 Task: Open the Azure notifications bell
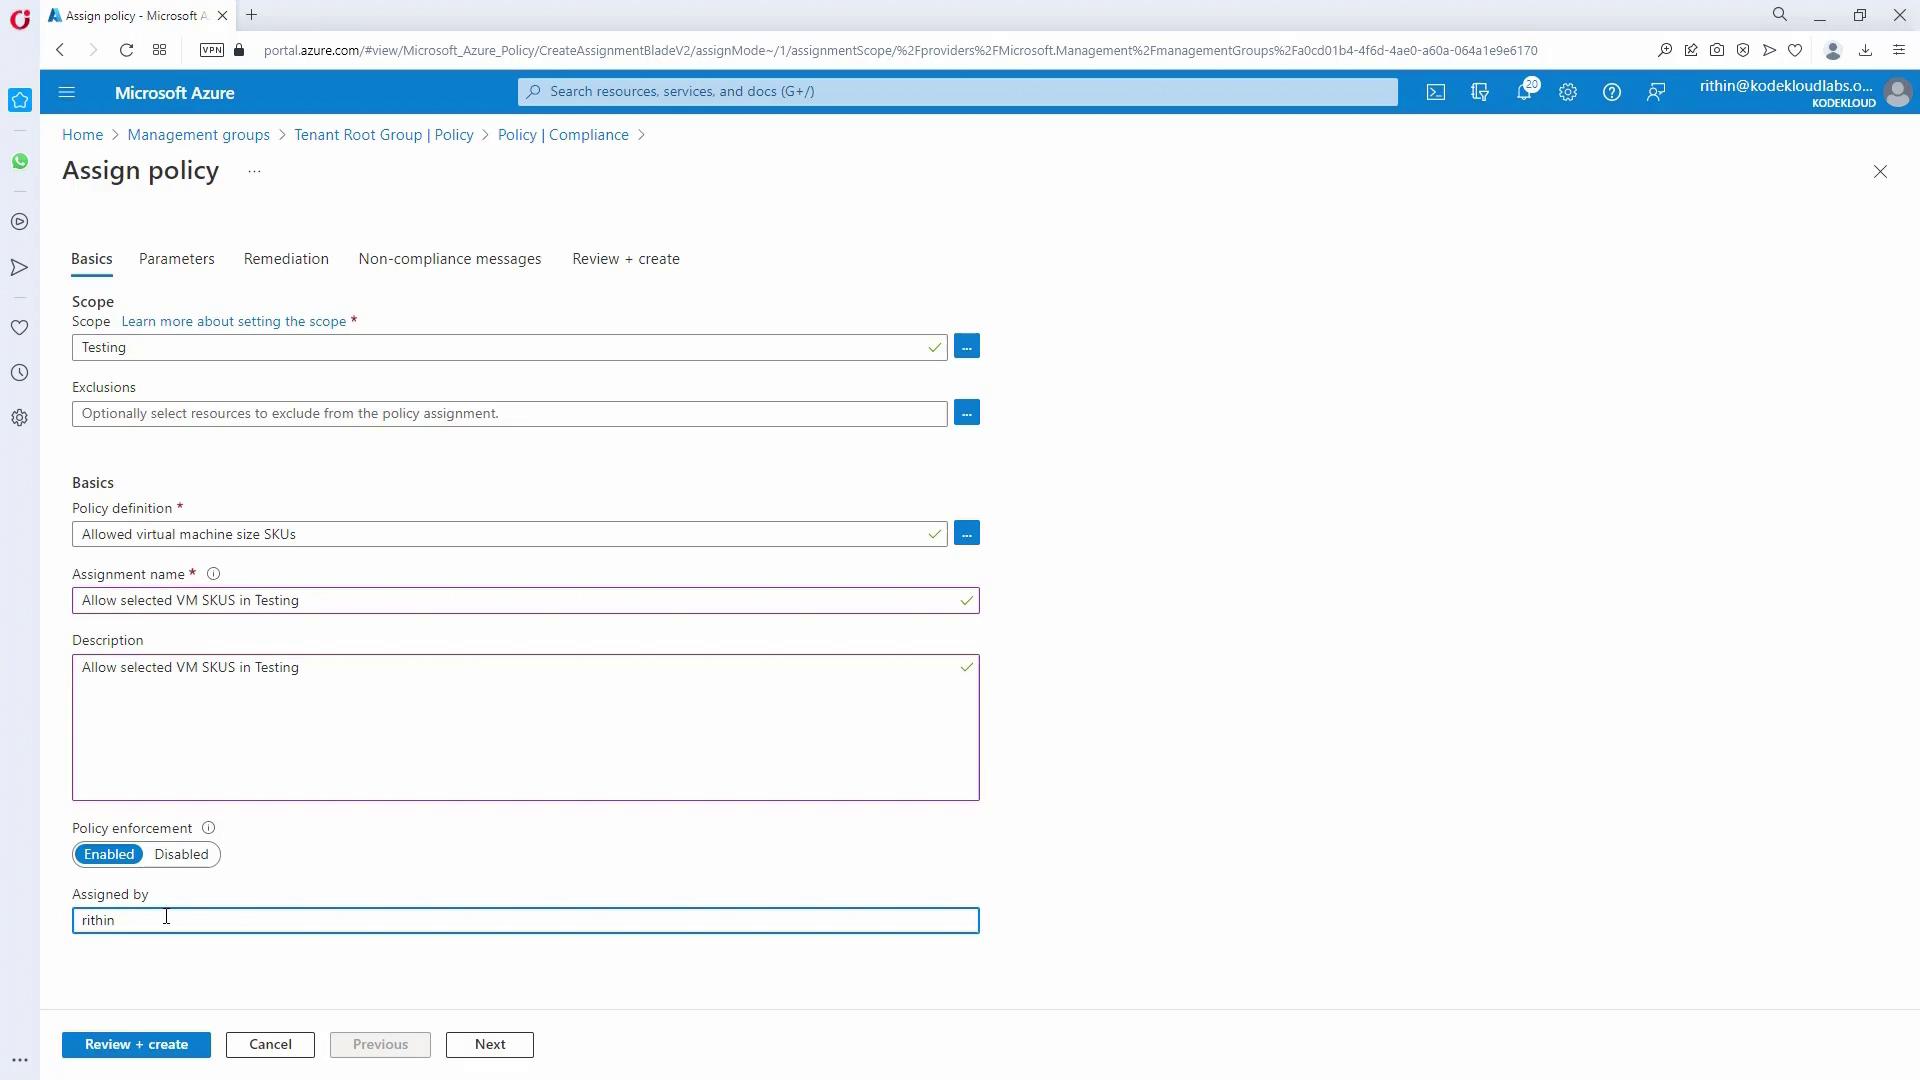pyautogui.click(x=1523, y=92)
